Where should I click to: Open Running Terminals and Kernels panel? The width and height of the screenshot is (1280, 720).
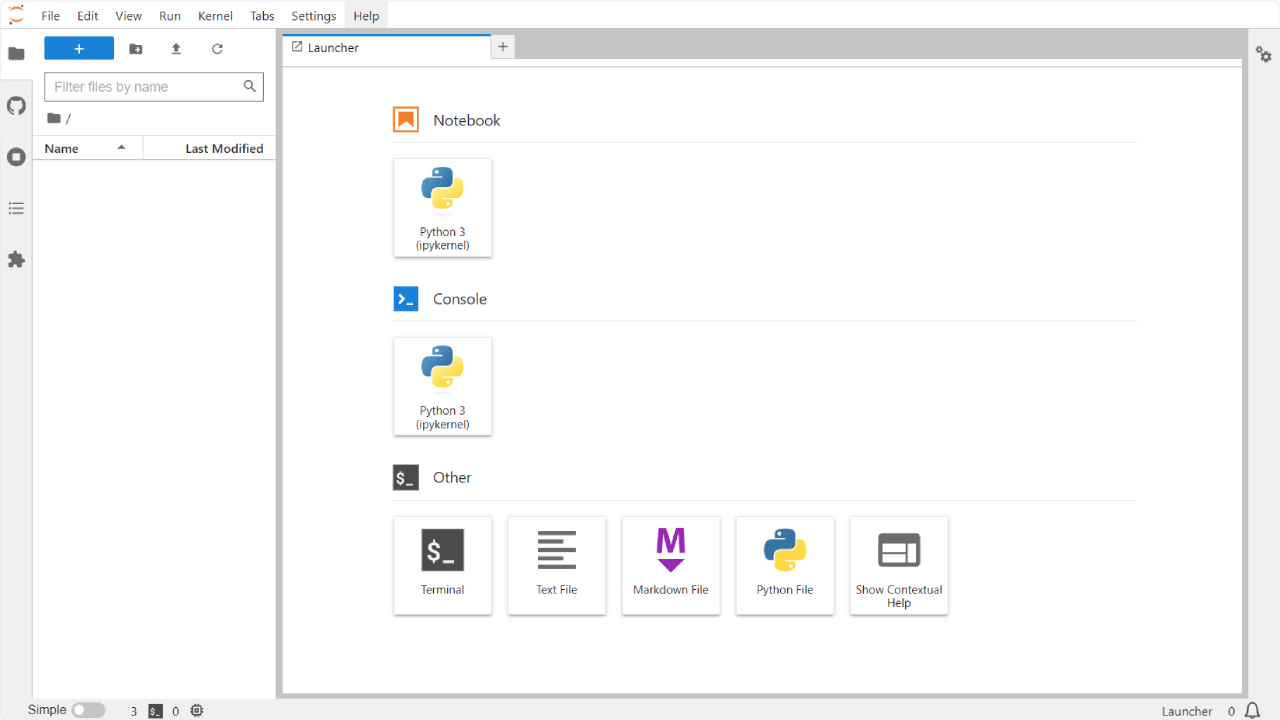click(16, 157)
